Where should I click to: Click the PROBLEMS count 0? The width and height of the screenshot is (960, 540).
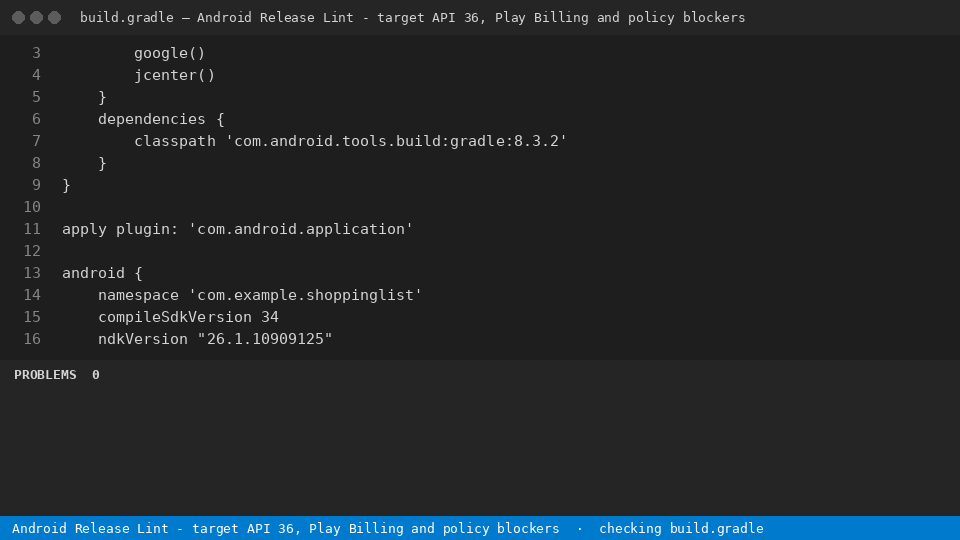(96, 375)
